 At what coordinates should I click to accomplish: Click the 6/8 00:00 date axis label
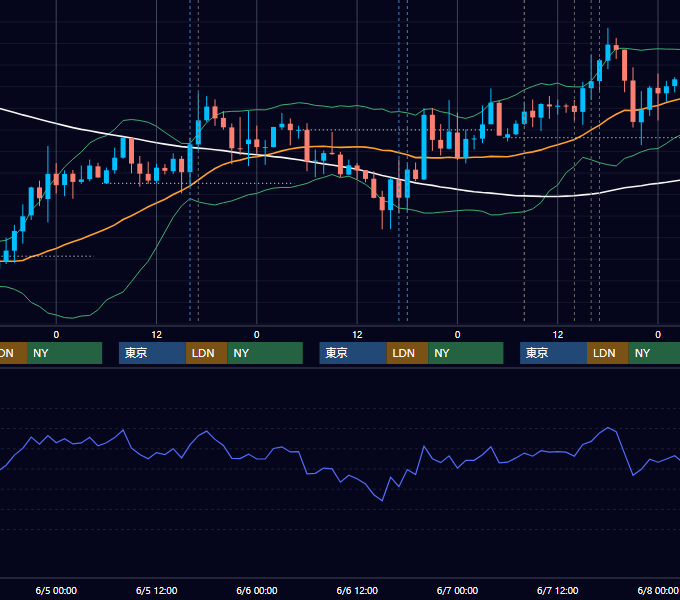(x=658, y=590)
